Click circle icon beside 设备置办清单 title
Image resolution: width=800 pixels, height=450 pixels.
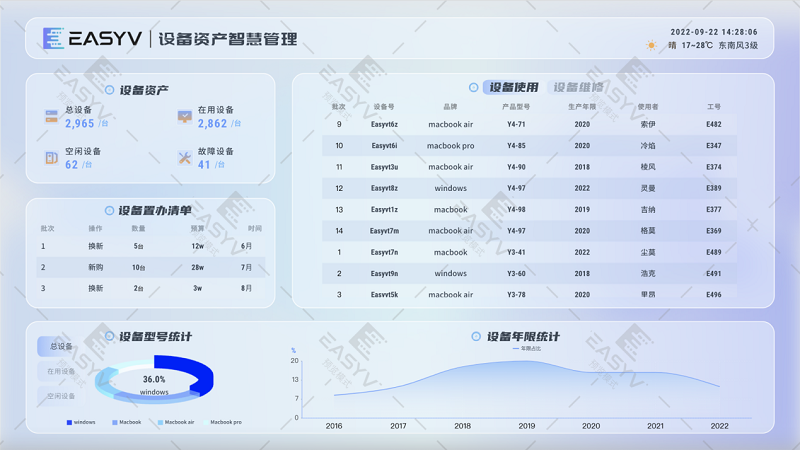coord(109,210)
